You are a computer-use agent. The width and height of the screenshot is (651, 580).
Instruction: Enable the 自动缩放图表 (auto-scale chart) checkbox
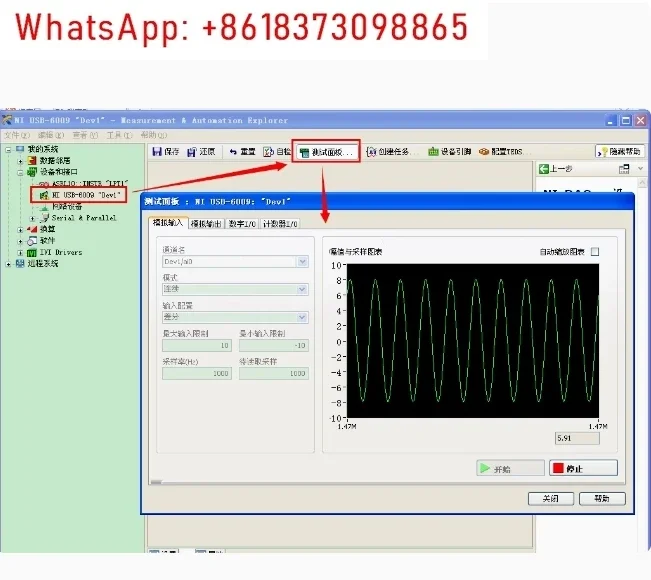(595, 252)
